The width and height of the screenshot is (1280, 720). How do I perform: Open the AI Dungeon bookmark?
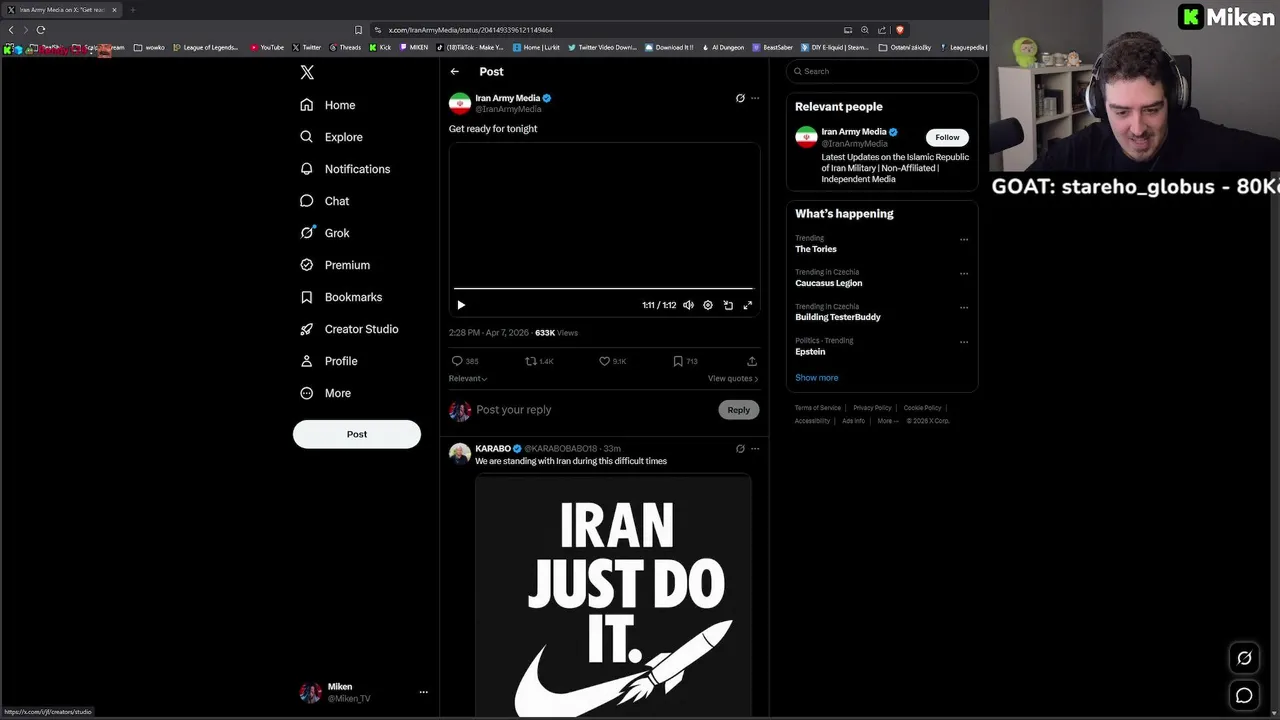coord(724,47)
